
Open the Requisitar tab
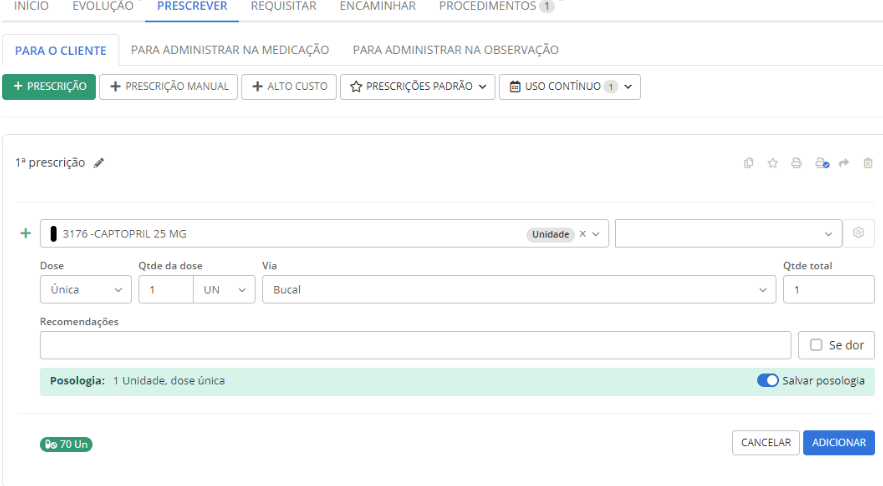pyautogui.click(x=283, y=7)
